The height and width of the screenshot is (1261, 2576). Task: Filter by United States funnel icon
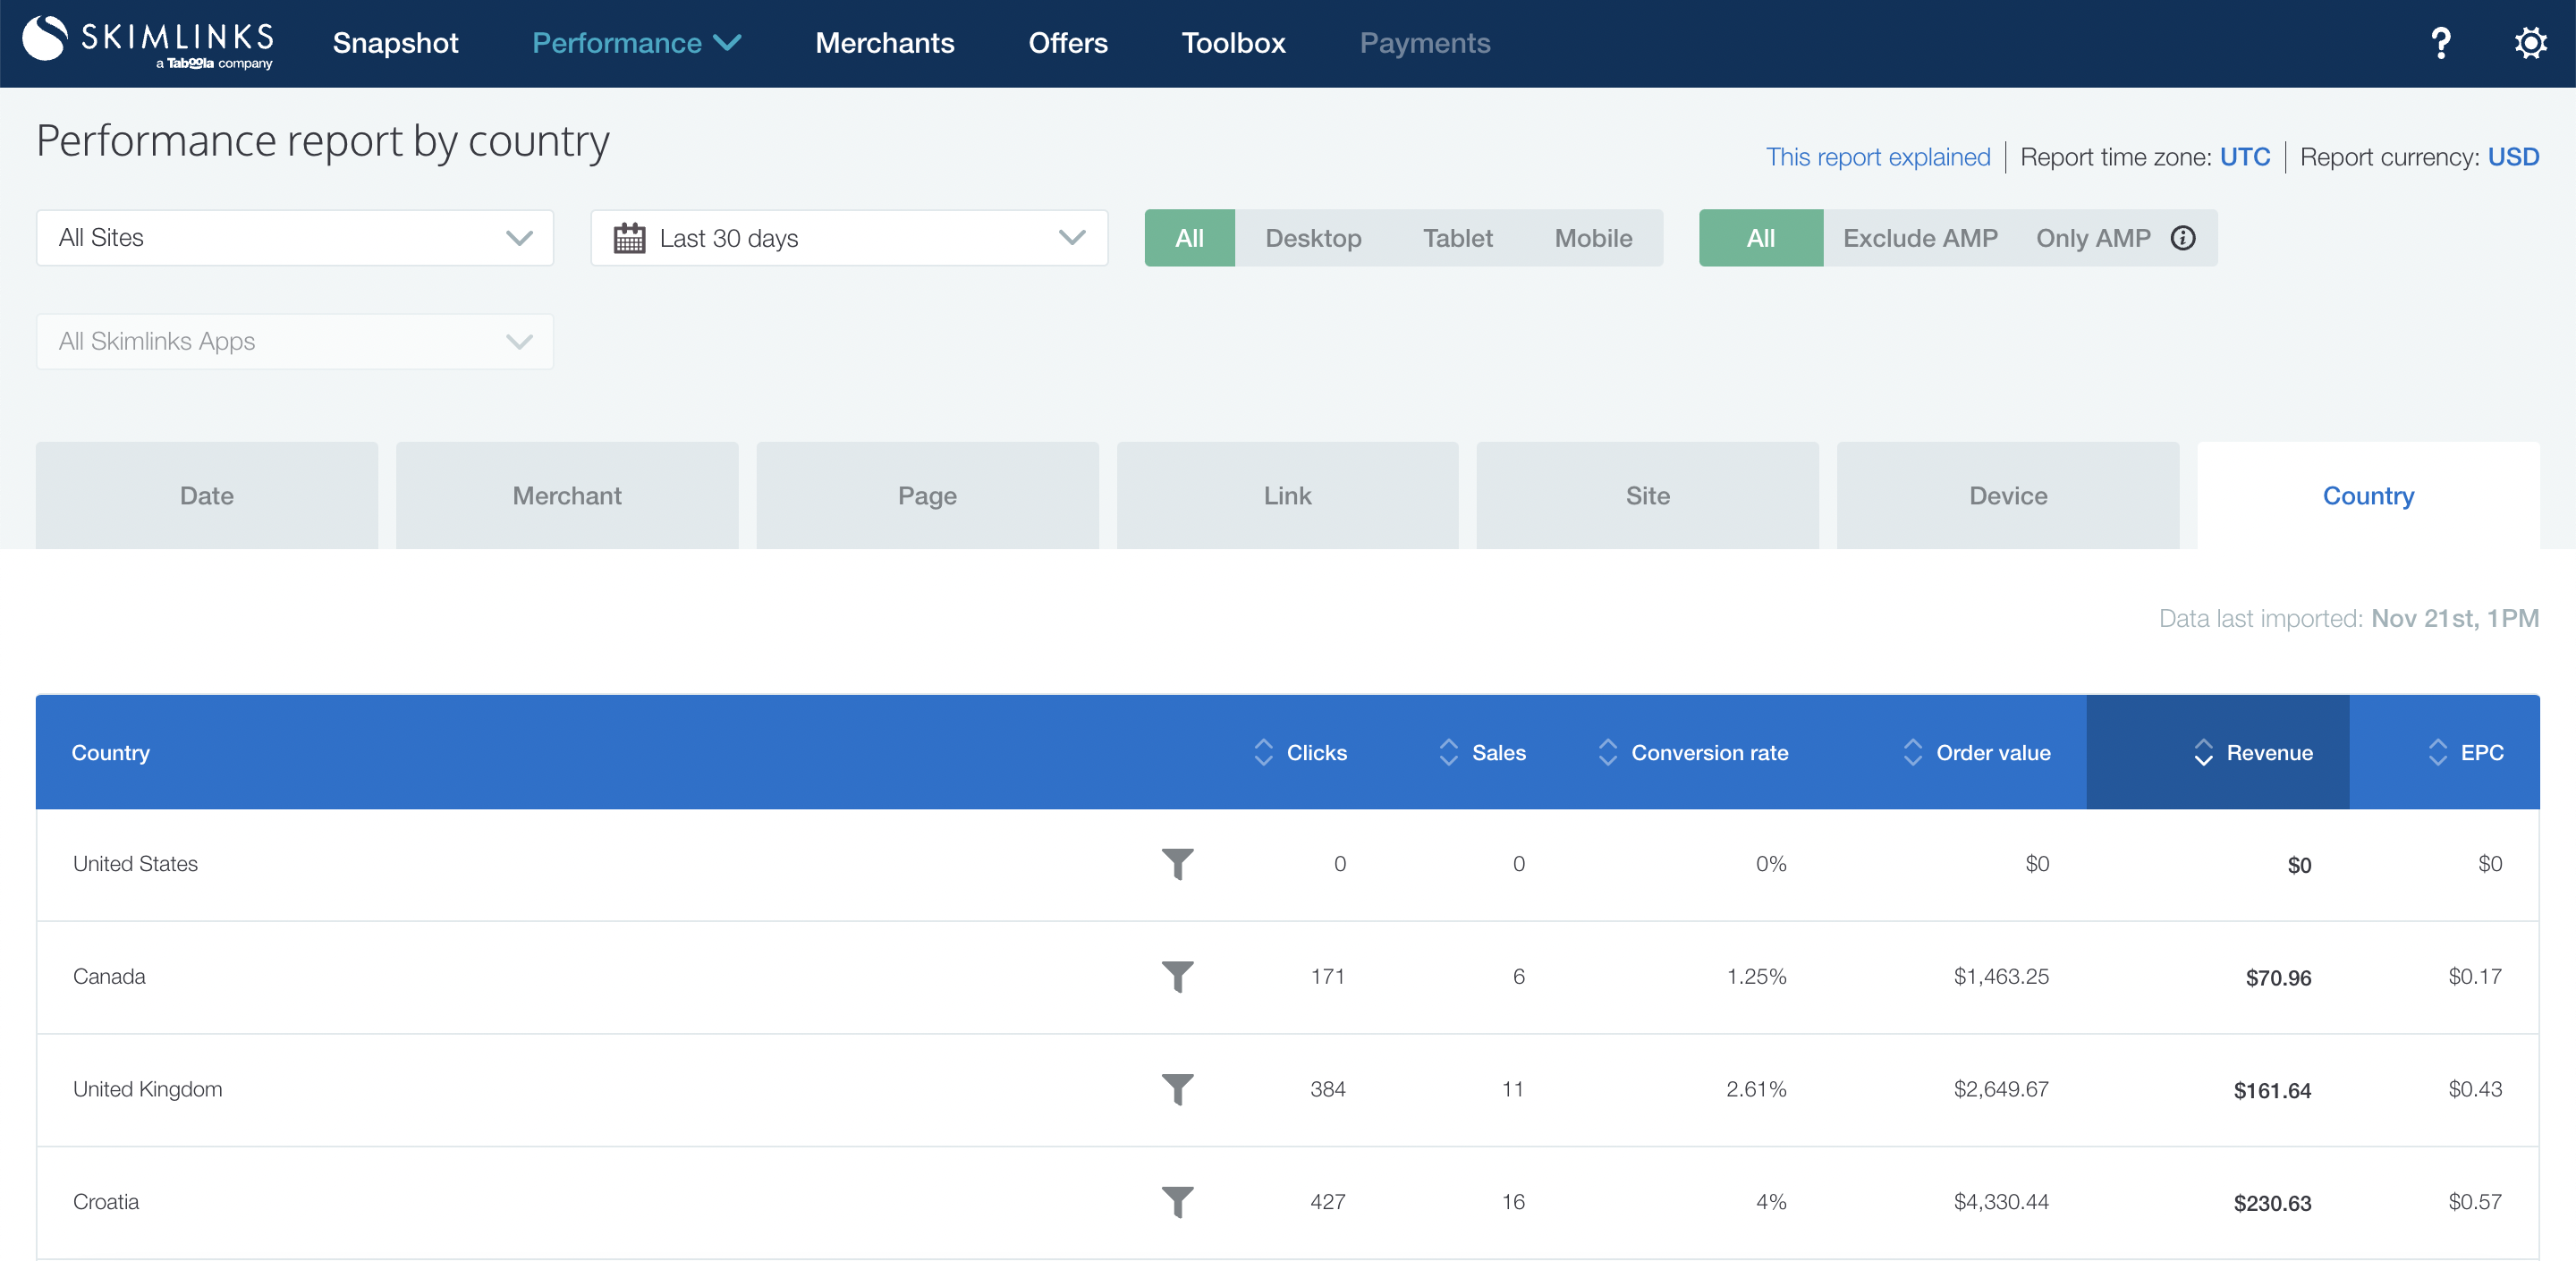click(x=1177, y=864)
